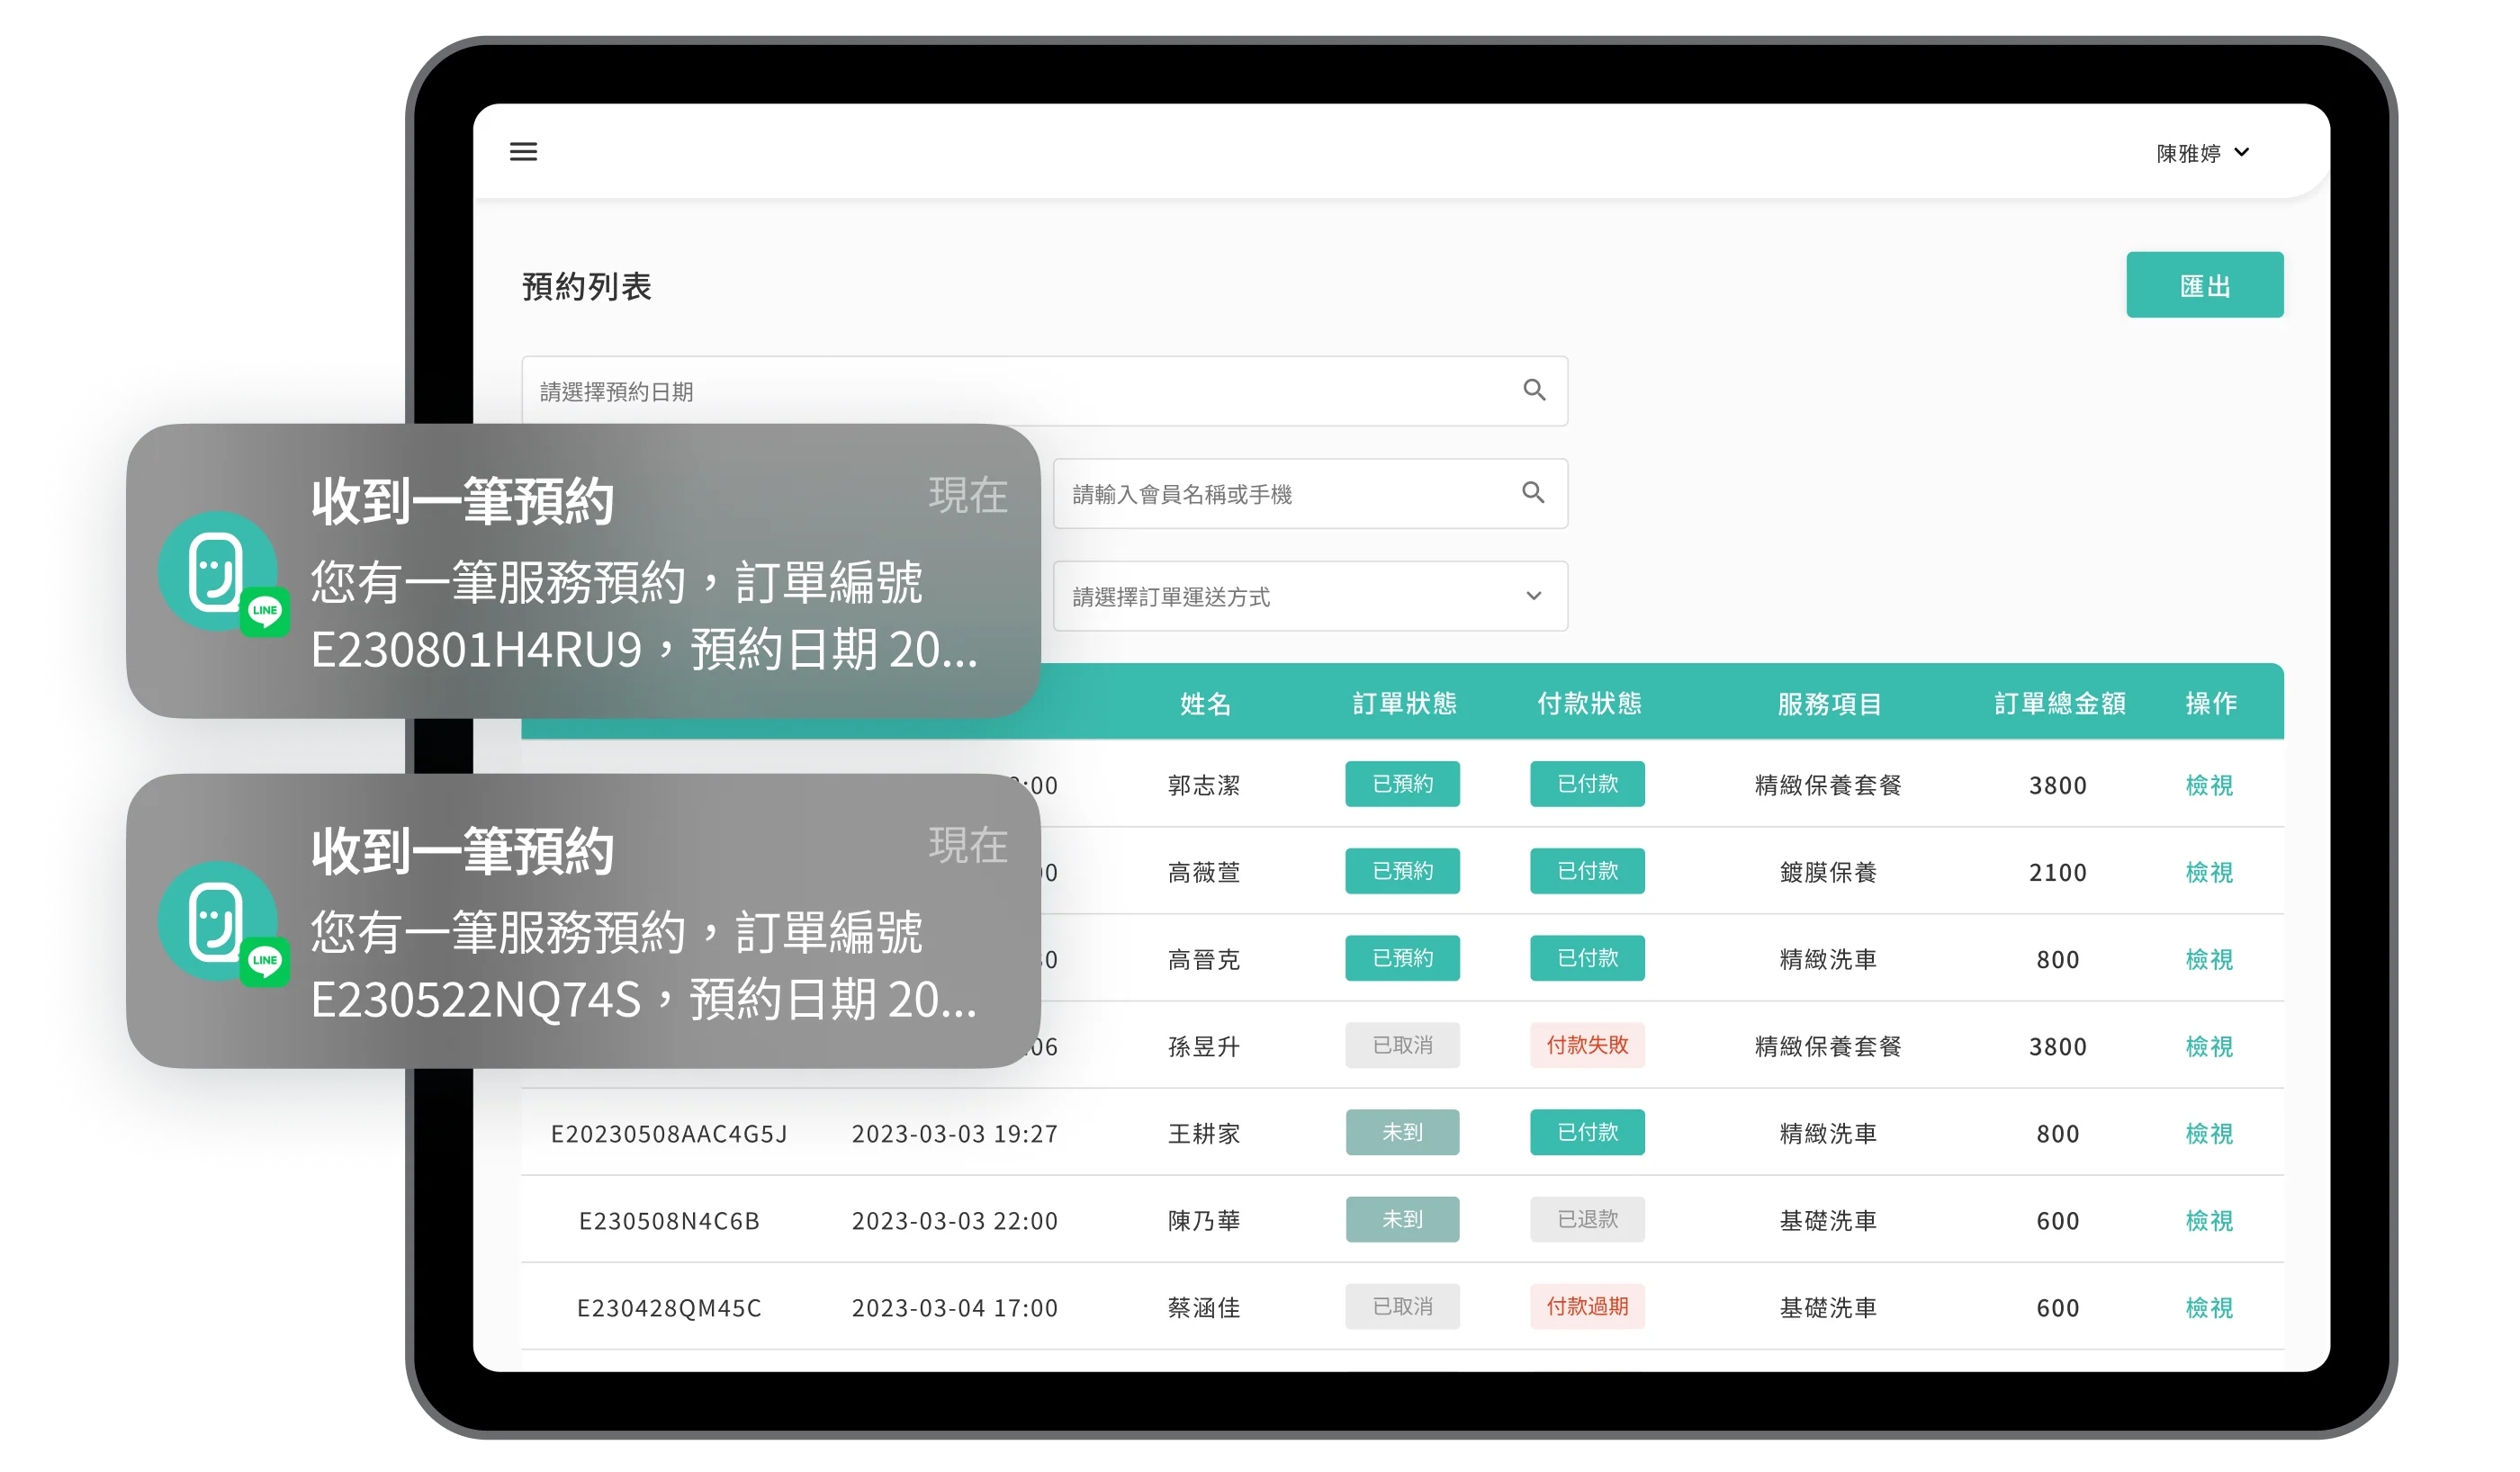
Task: Click 已預約 status badge for 郭志潔
Action: [1401, 784]
